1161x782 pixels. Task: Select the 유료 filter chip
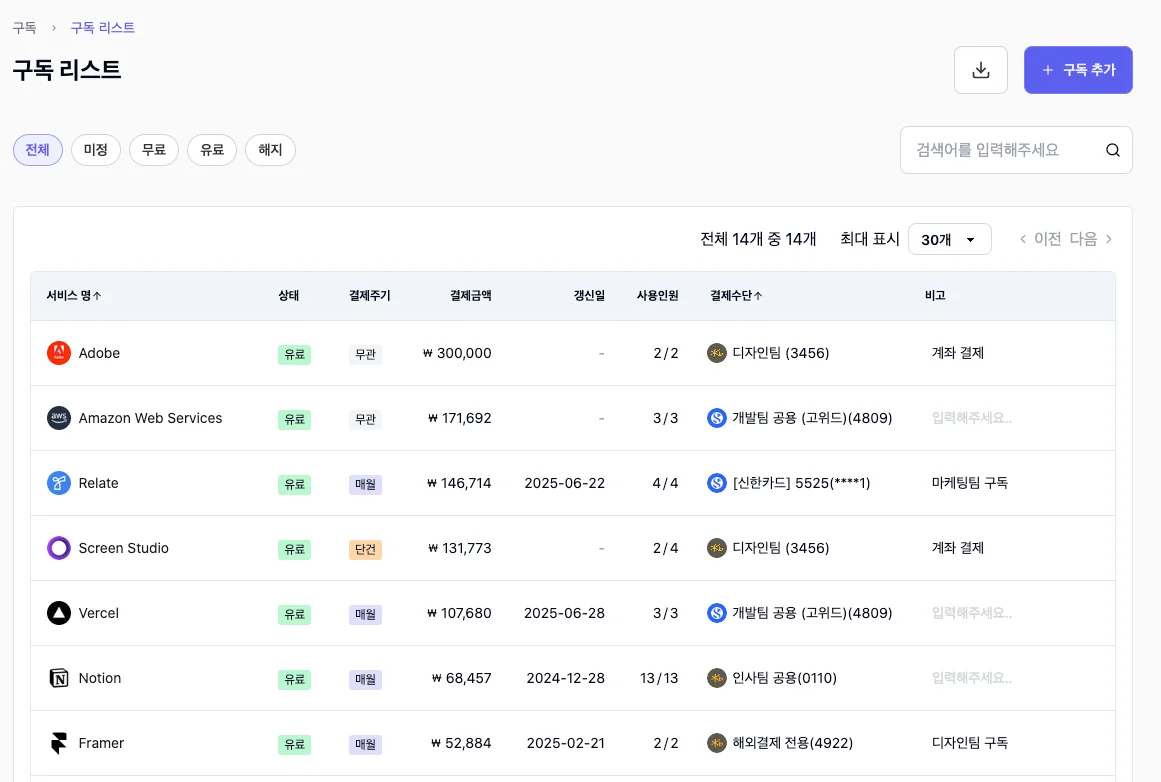212,149
